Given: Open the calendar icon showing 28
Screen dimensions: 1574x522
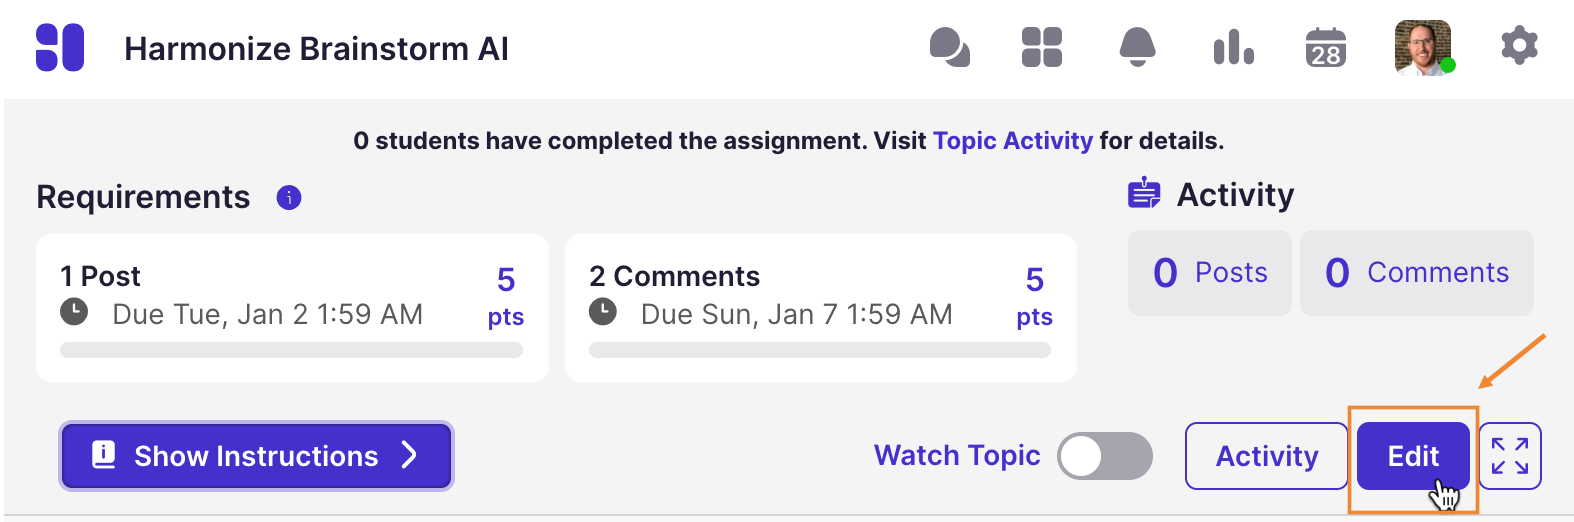Looking at the screenshot, I should pos(1325,48).
